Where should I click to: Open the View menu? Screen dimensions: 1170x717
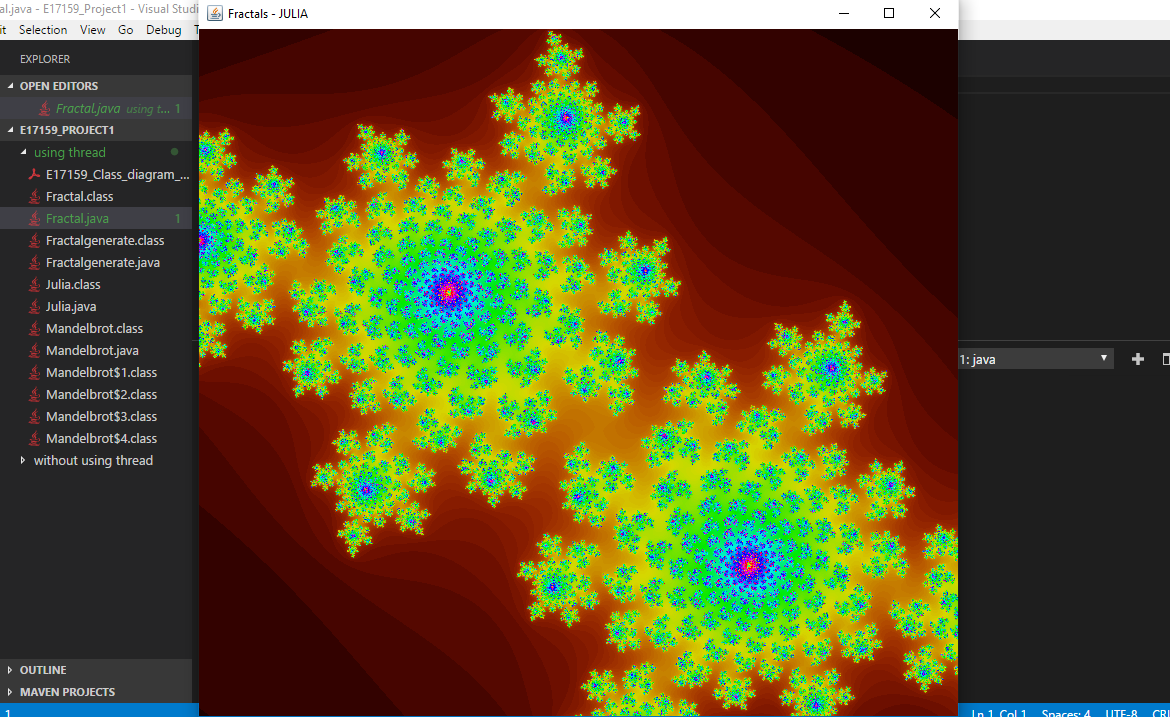tap(92, 29)
